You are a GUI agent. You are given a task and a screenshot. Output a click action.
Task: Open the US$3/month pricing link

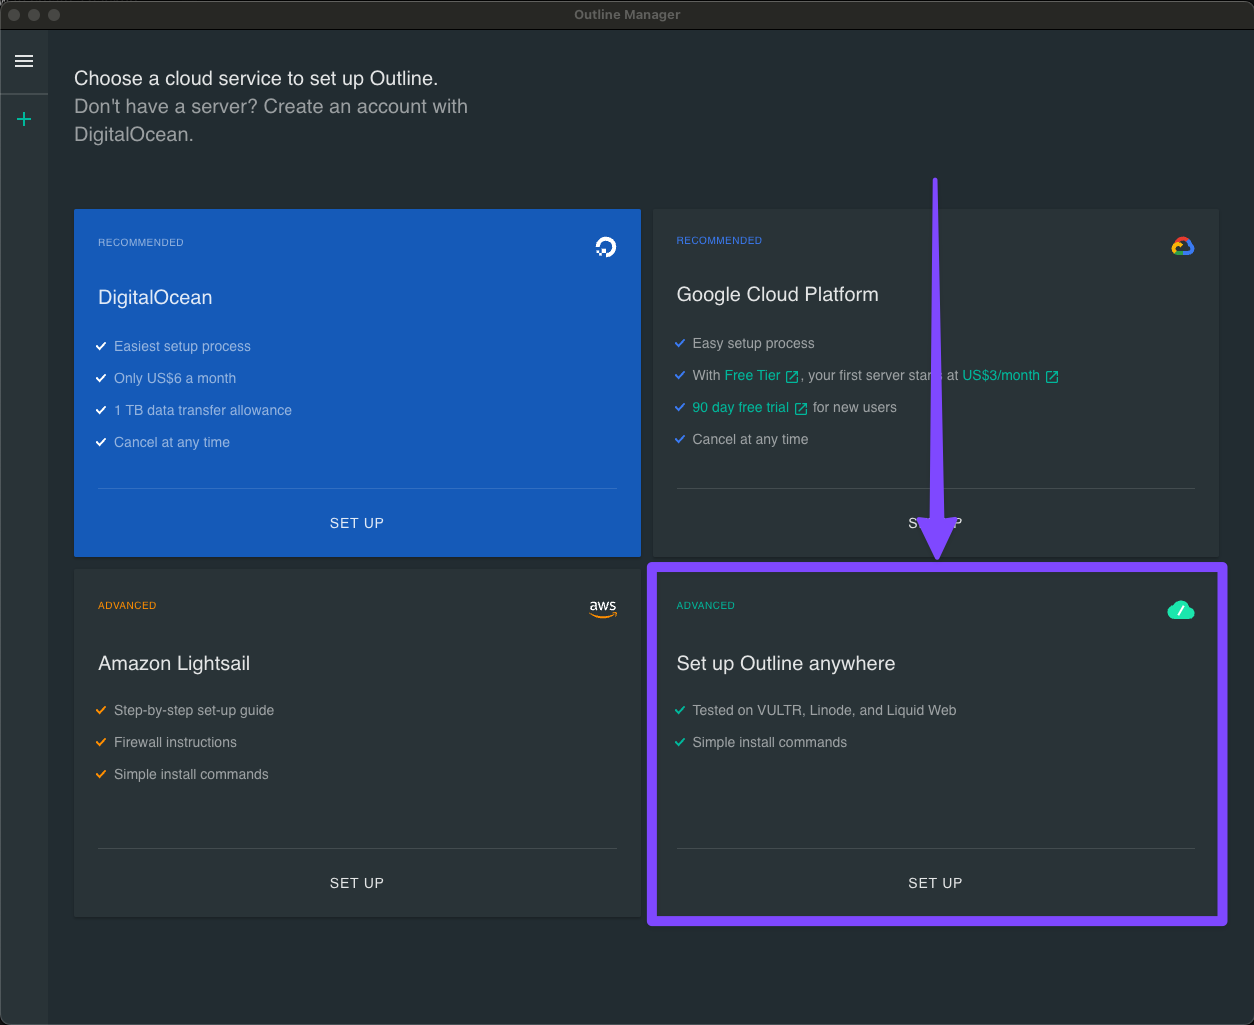[x=1001, y=375]
